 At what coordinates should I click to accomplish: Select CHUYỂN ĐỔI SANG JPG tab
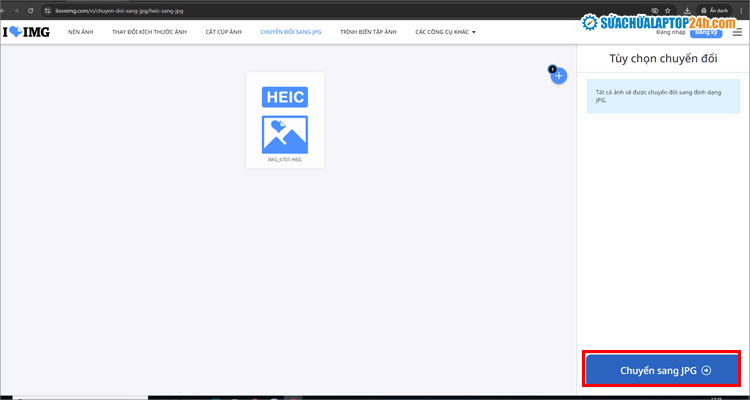[291, 32]
